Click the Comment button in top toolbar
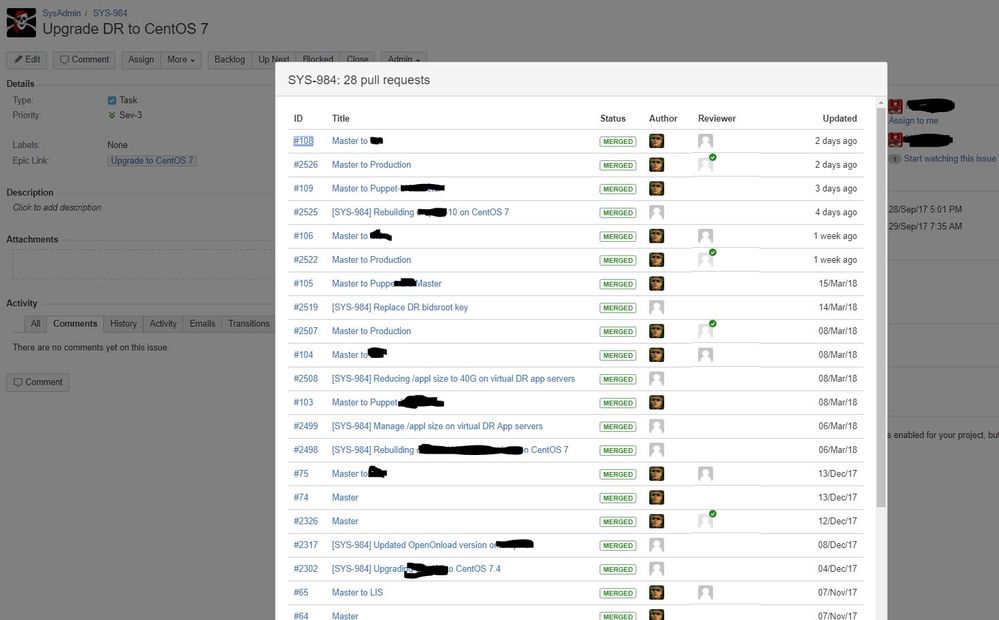The width and height of the screenshot is (999, 620). (84, 60)
